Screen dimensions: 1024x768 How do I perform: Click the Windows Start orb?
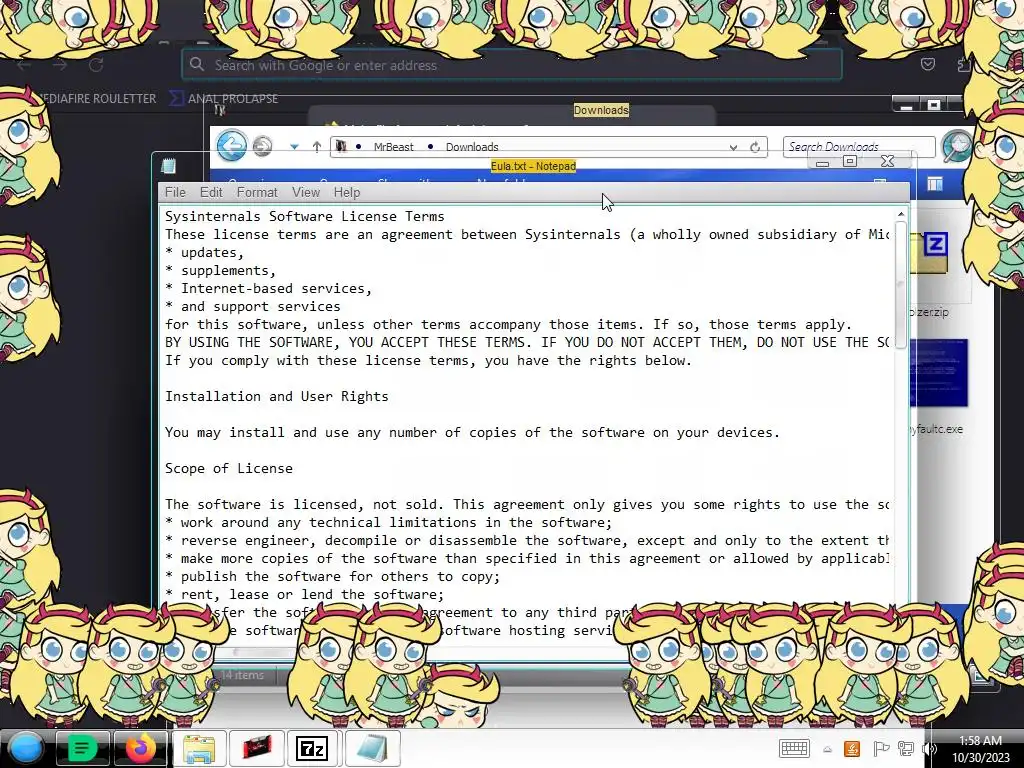tap(25, 748)
